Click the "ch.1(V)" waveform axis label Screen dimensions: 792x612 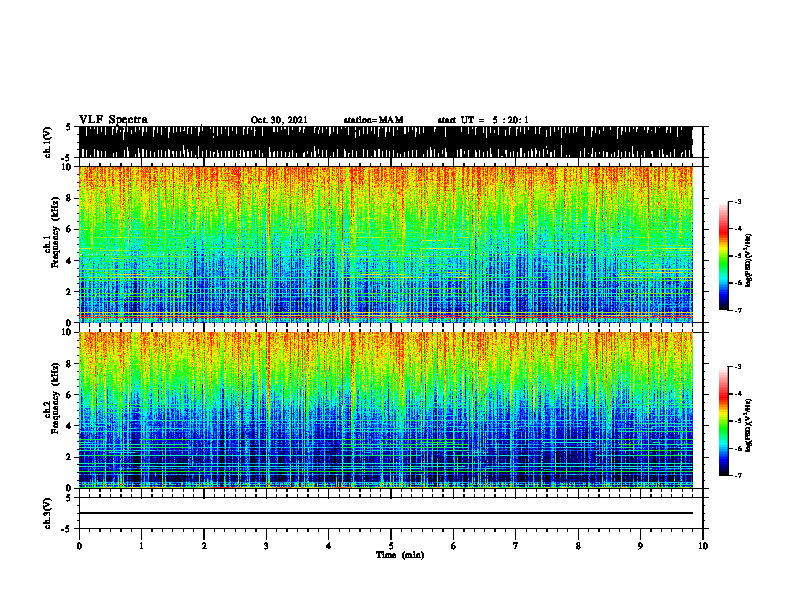click(48, 142)
